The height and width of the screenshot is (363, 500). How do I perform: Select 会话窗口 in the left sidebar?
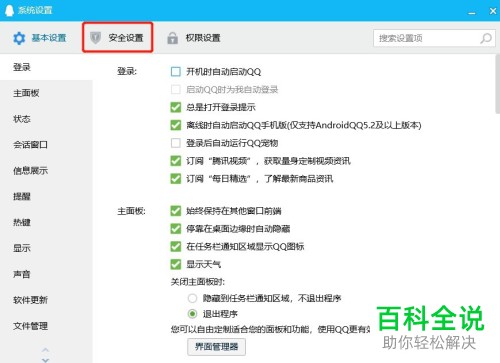point(46,145)
